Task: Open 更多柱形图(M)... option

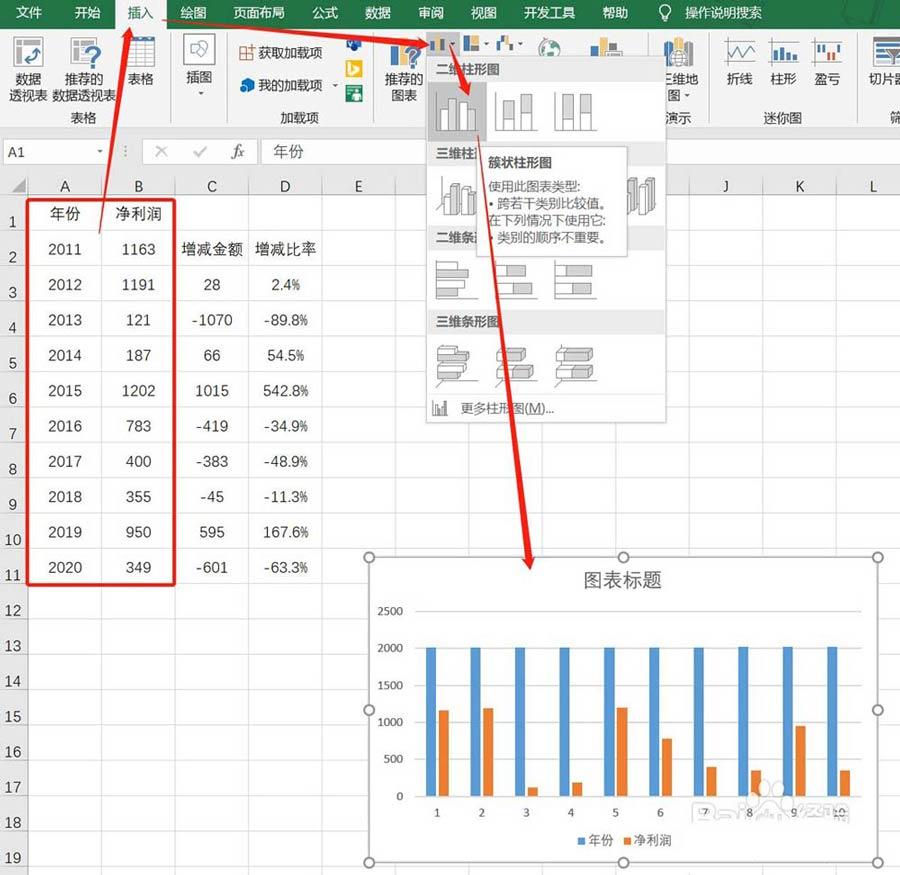Action: (x=506, y=408)
